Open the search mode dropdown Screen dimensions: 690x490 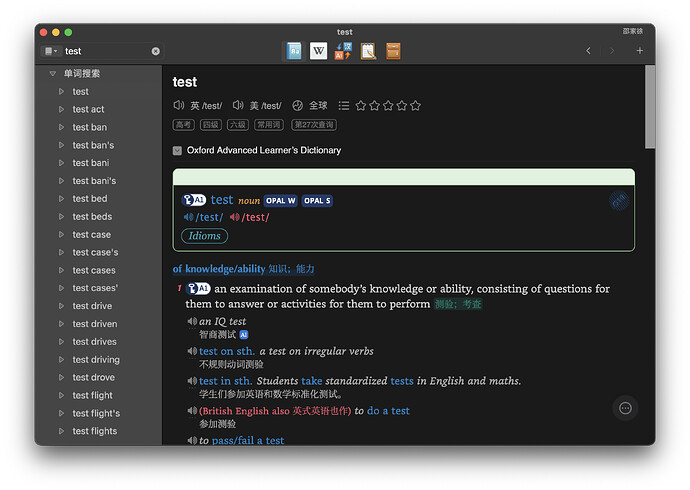51,51
